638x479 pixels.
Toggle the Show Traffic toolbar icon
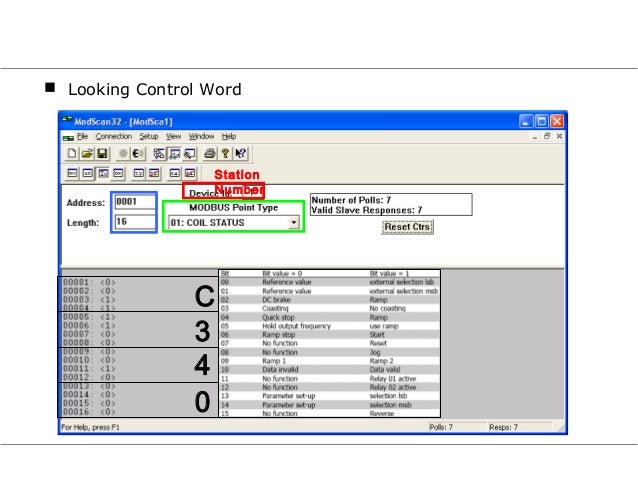tap(190, 153)
